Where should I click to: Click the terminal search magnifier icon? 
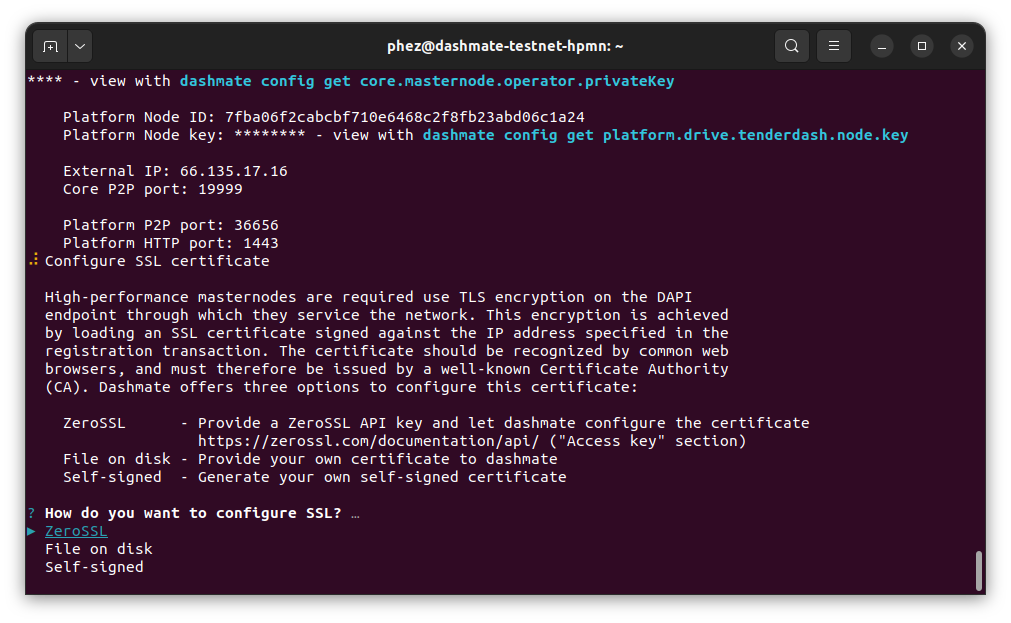(791, 46)
